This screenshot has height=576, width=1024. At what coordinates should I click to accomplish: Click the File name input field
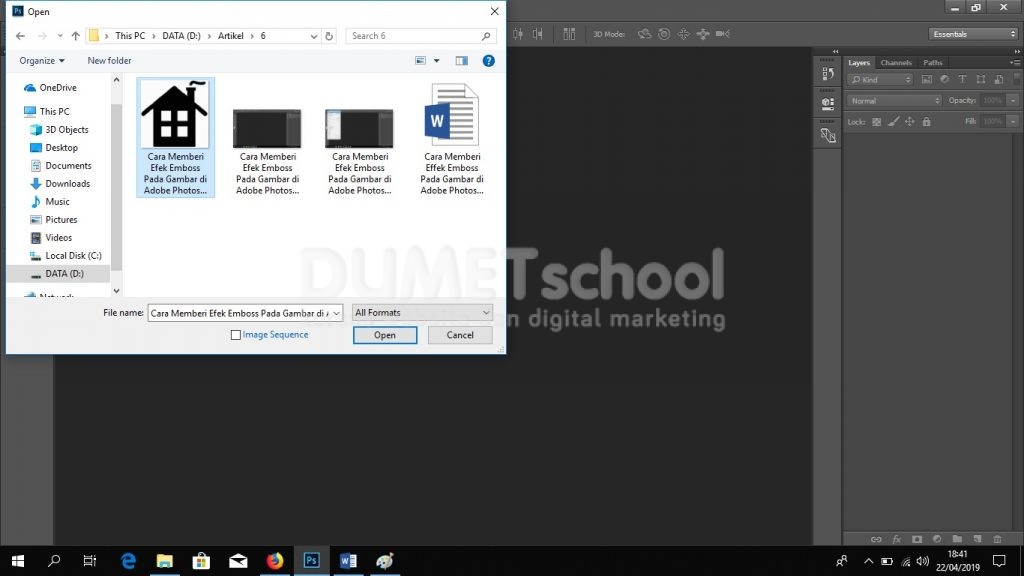click(238, 313)
